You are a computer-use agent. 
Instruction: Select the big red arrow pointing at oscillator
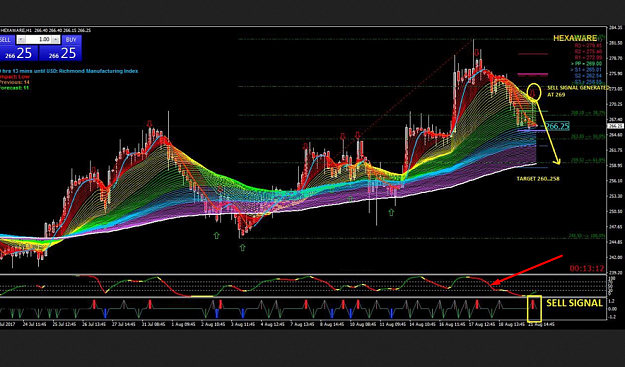[x=526, y=270]
